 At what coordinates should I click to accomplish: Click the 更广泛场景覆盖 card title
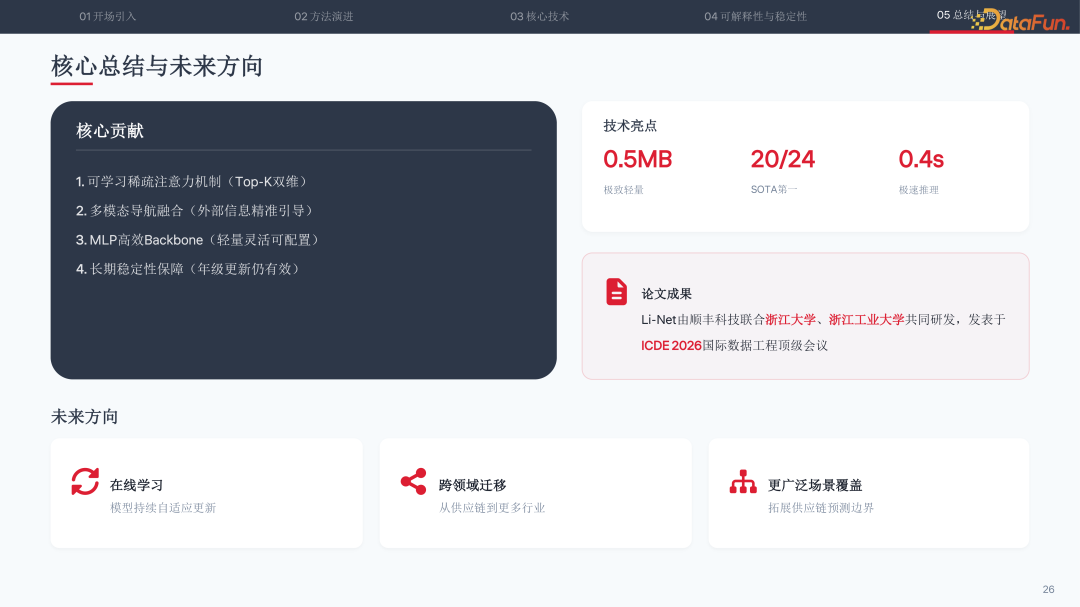pos(816,485)
